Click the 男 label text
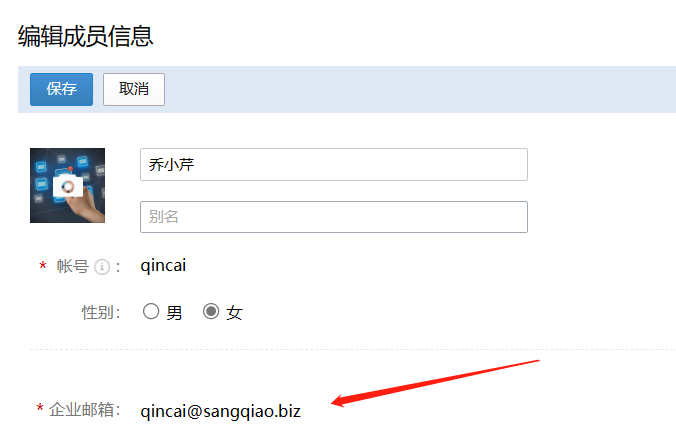The height and width of the screenshot is (445, 676). (x=174, y=313)
